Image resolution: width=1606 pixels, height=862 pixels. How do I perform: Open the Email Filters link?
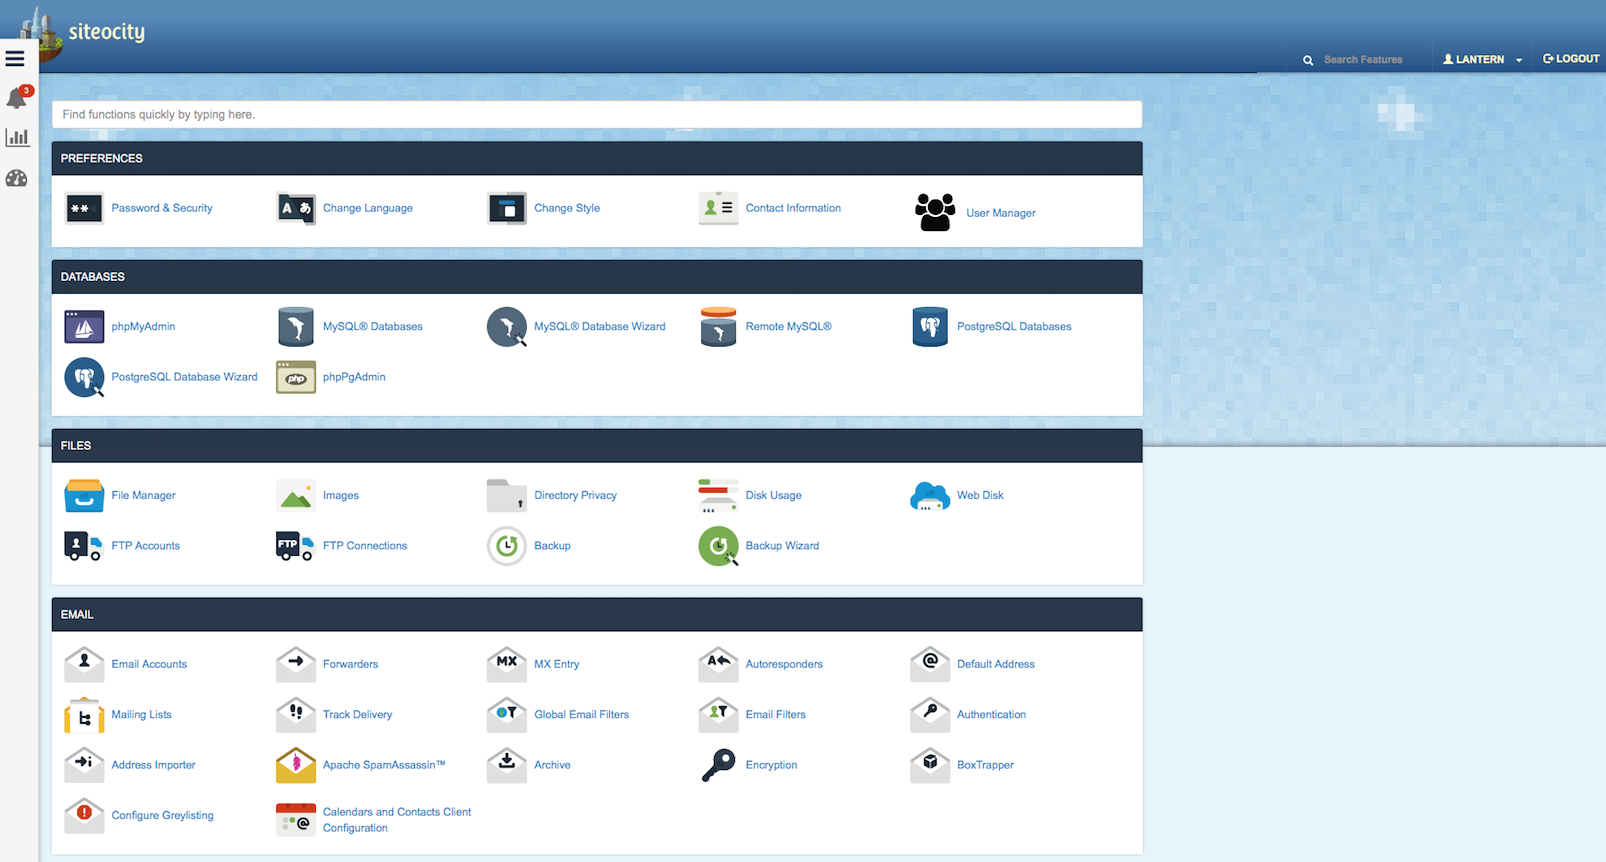coord(775,715)
